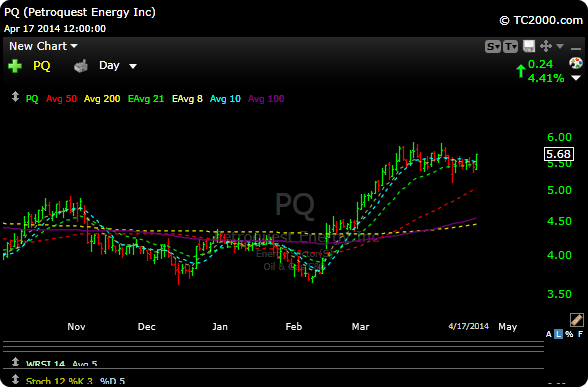This screenshot has height=387, width=588.
Task: Select the Stoch 12 %K 3 label
Action: point(59,381)
